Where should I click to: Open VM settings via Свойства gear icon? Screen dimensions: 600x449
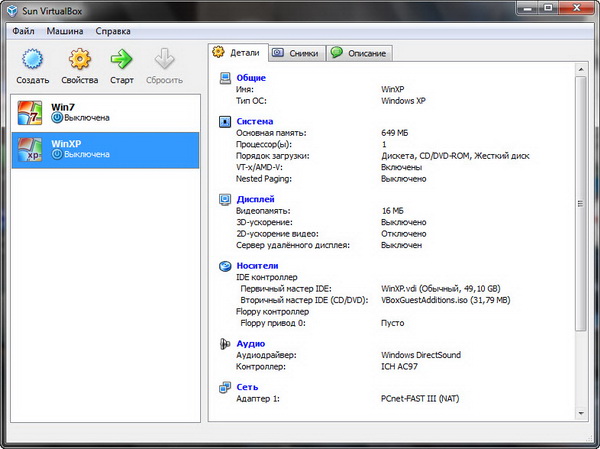coord(79,59)
